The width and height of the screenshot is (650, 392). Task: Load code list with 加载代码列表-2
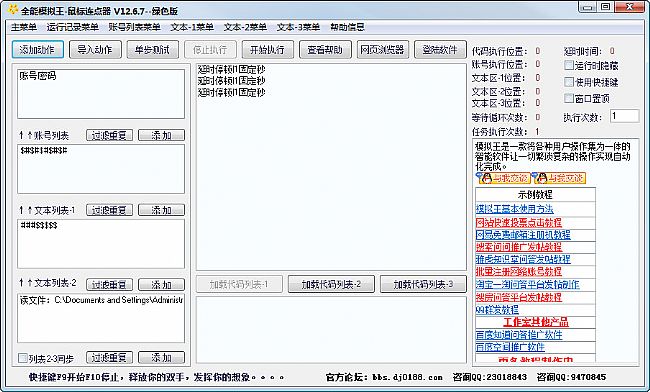click(x=331, y=284)
